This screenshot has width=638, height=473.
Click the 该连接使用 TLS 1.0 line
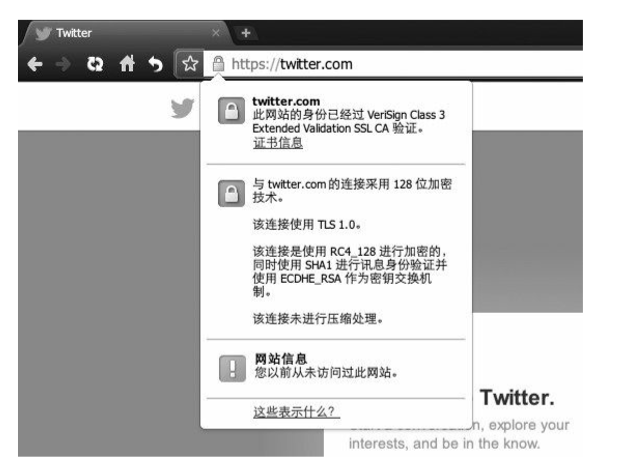point(307,224)
